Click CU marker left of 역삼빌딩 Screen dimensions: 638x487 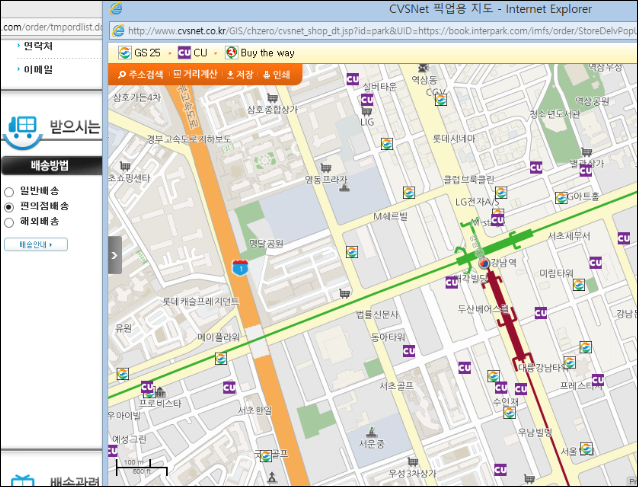coord(452,282)
